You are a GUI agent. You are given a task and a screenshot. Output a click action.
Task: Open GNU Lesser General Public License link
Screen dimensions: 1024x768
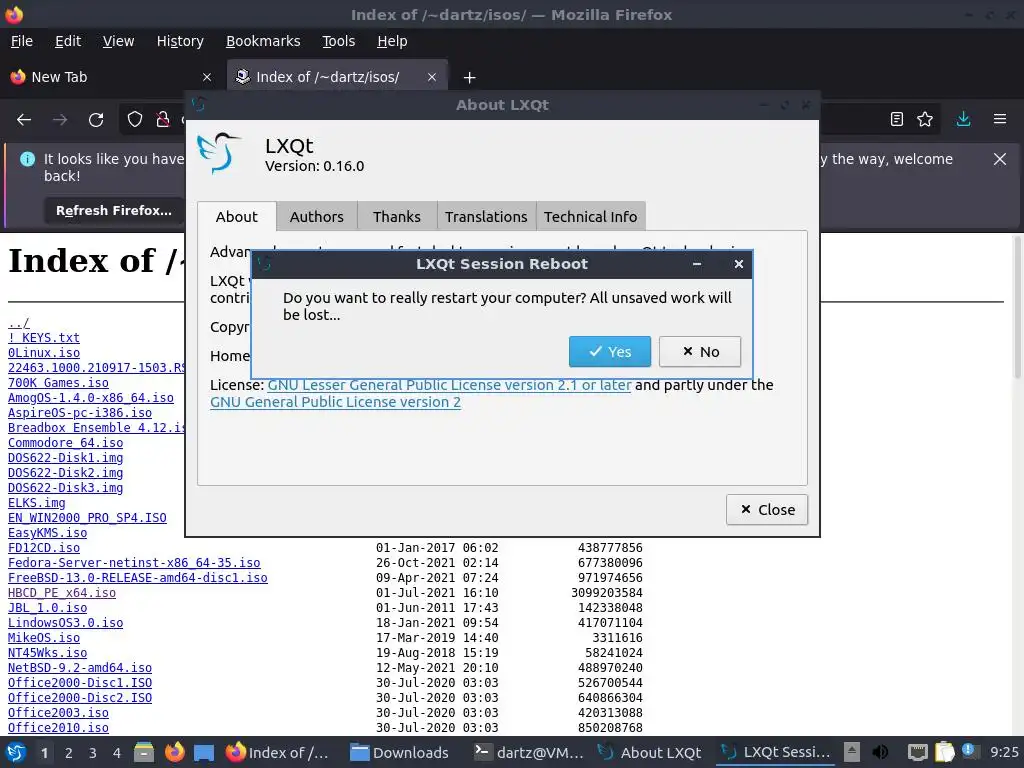pos(449,385)
